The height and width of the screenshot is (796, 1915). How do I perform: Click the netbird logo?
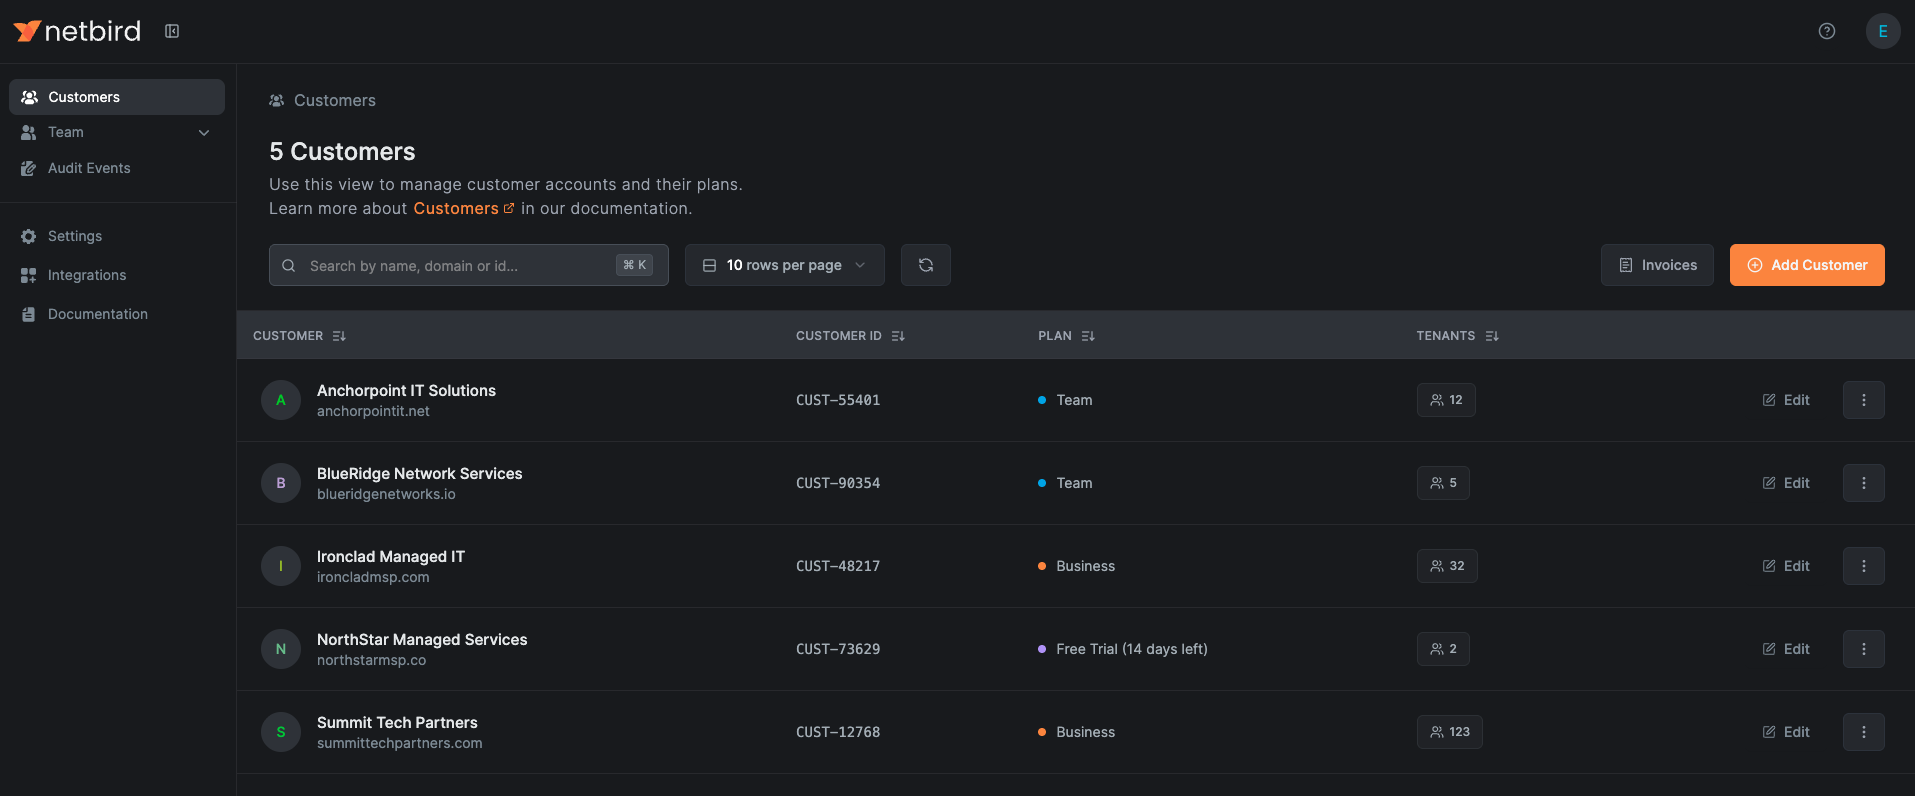point(77,31)
